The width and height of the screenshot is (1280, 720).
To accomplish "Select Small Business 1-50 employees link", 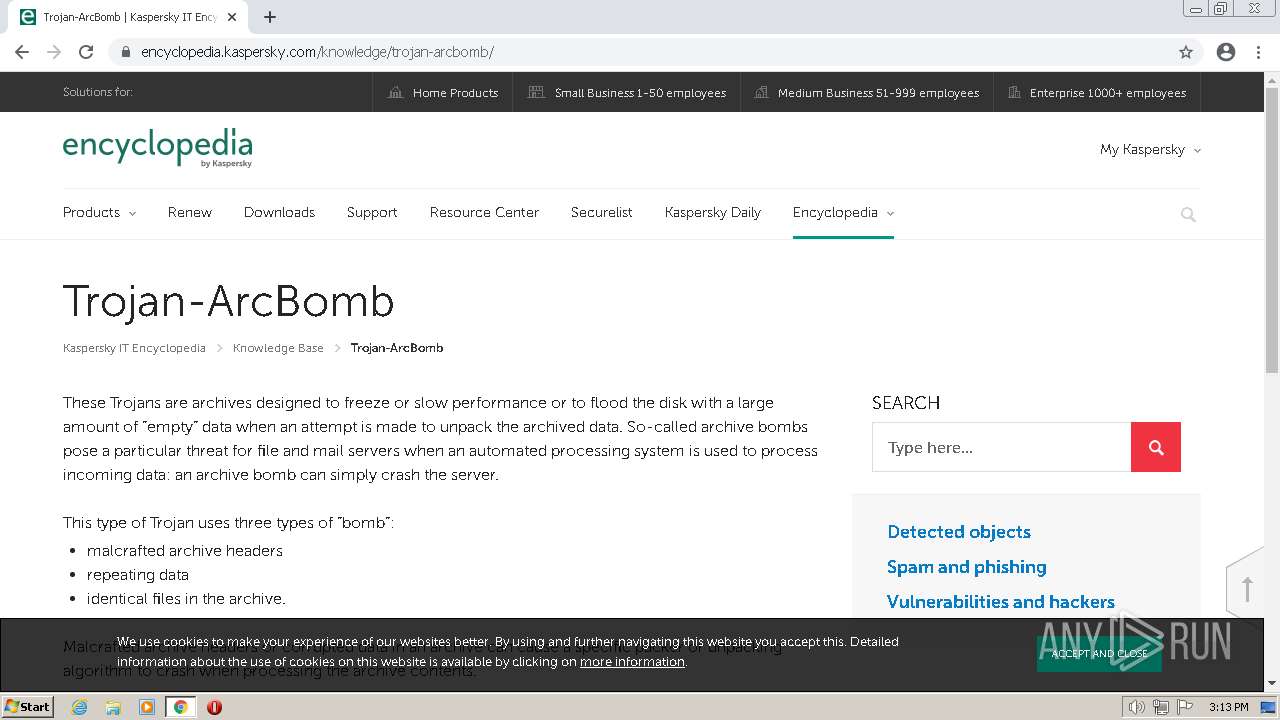I will click(x=627, y=92).
